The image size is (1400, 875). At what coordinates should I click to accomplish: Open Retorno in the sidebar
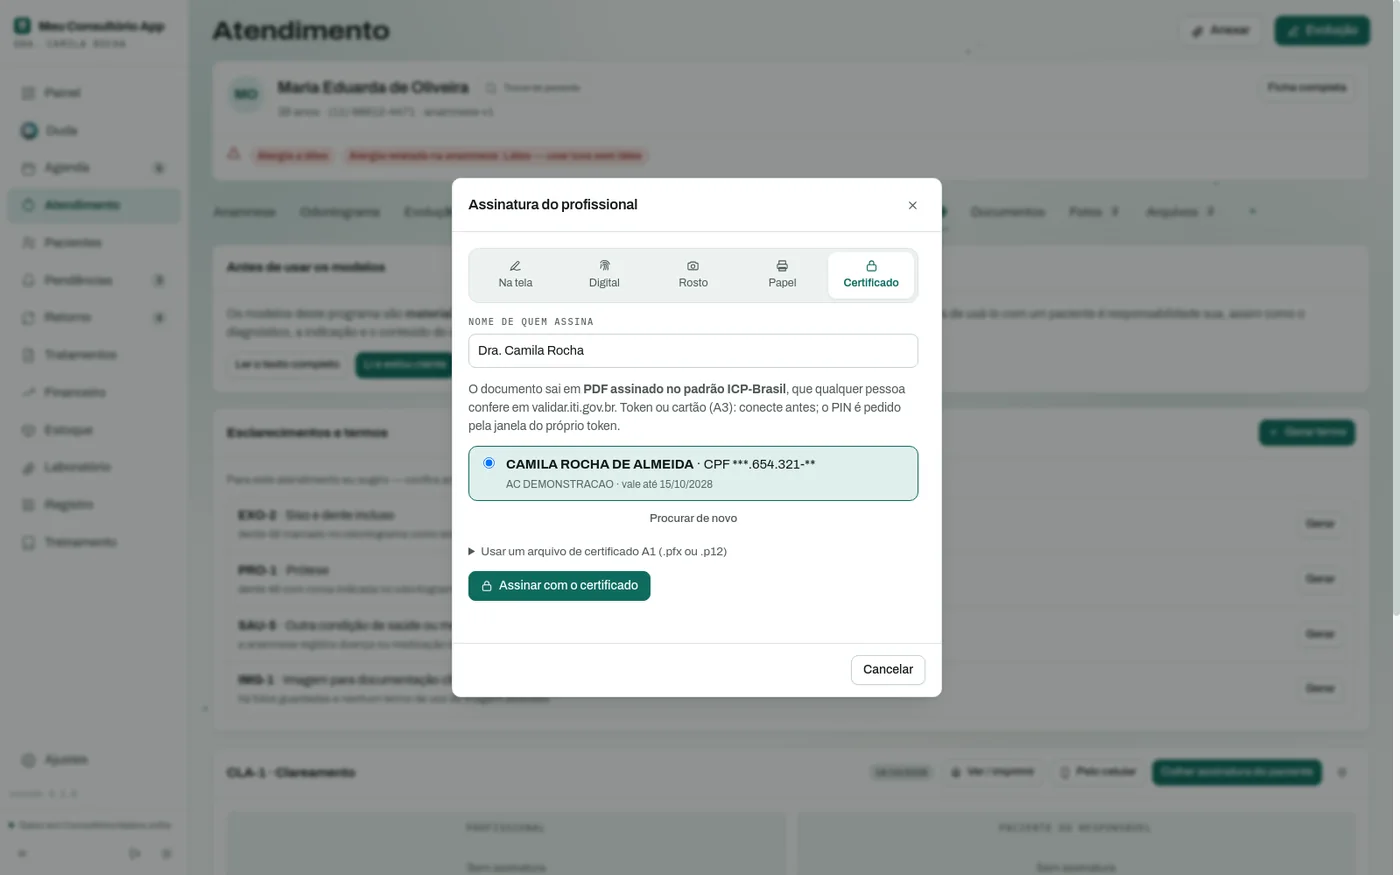click(x=94, y=317)
